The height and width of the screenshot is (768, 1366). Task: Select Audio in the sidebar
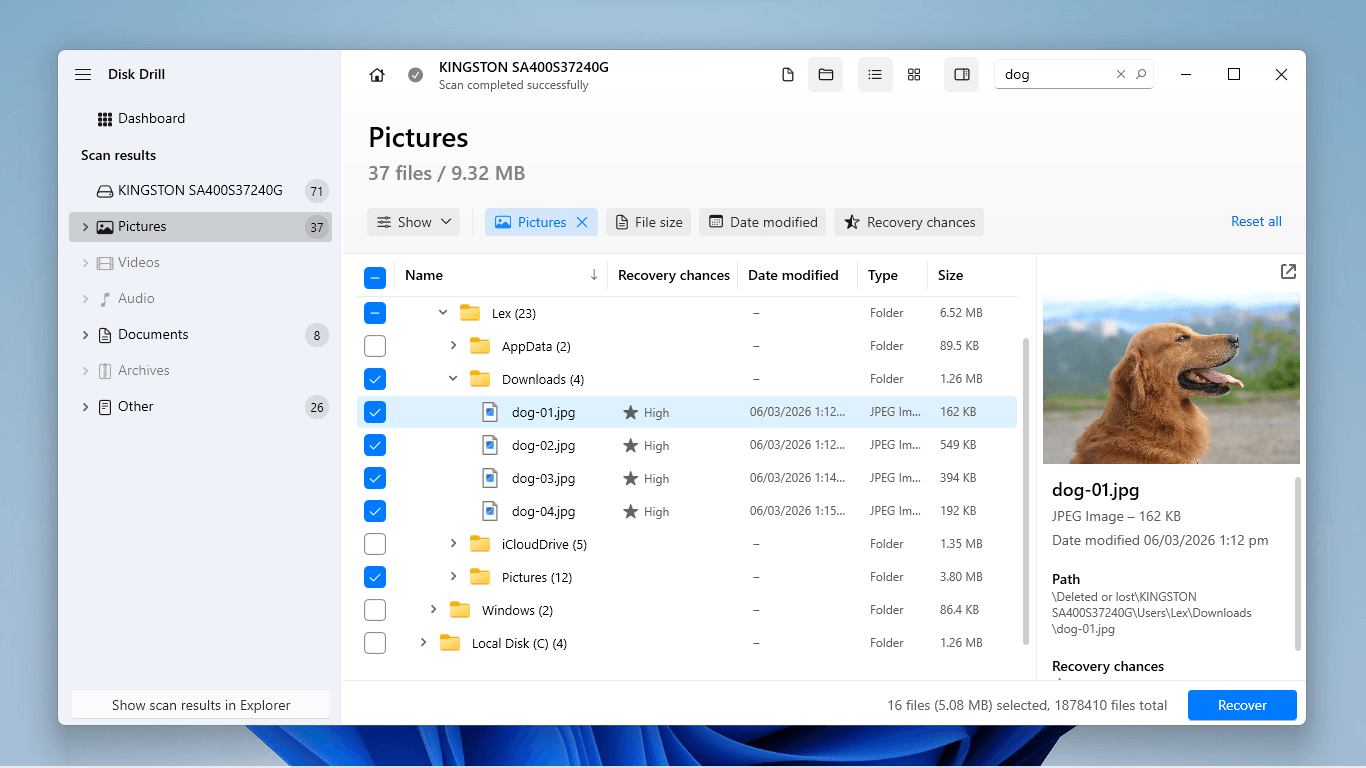point(200,299)
